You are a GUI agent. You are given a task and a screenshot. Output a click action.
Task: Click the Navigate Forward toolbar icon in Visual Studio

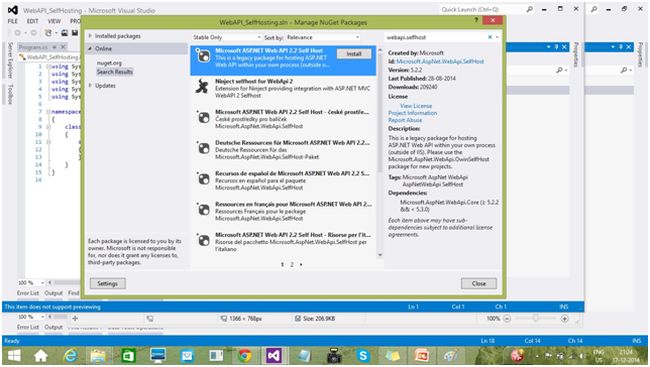pyautogui.click(x=33, y=33)
